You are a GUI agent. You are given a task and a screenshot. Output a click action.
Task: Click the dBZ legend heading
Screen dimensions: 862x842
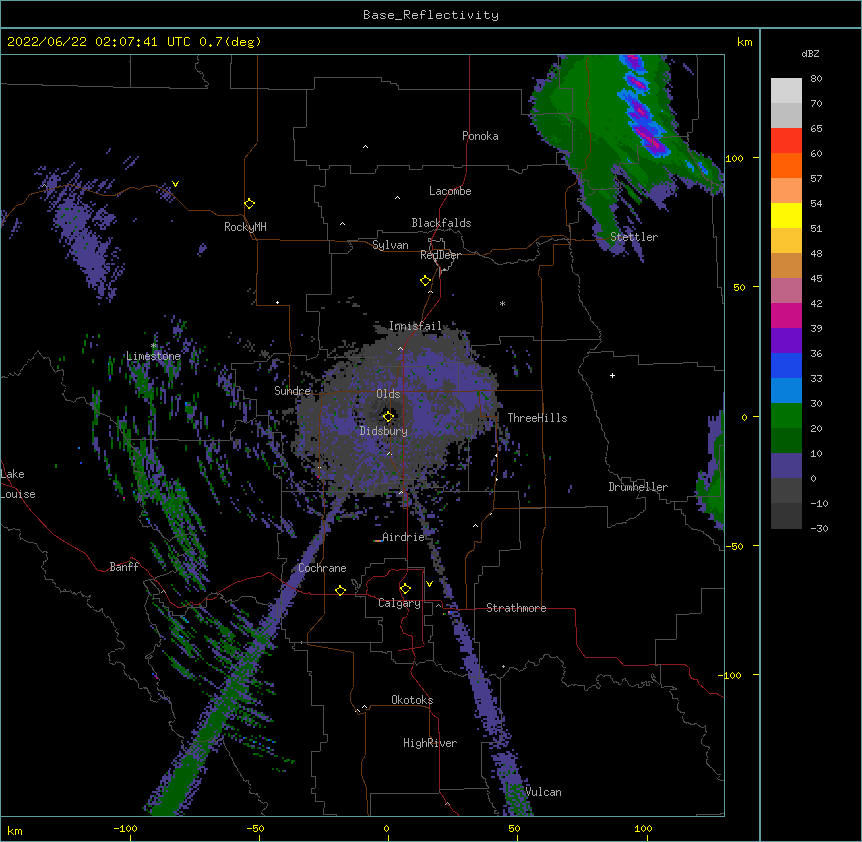(810, 54)
